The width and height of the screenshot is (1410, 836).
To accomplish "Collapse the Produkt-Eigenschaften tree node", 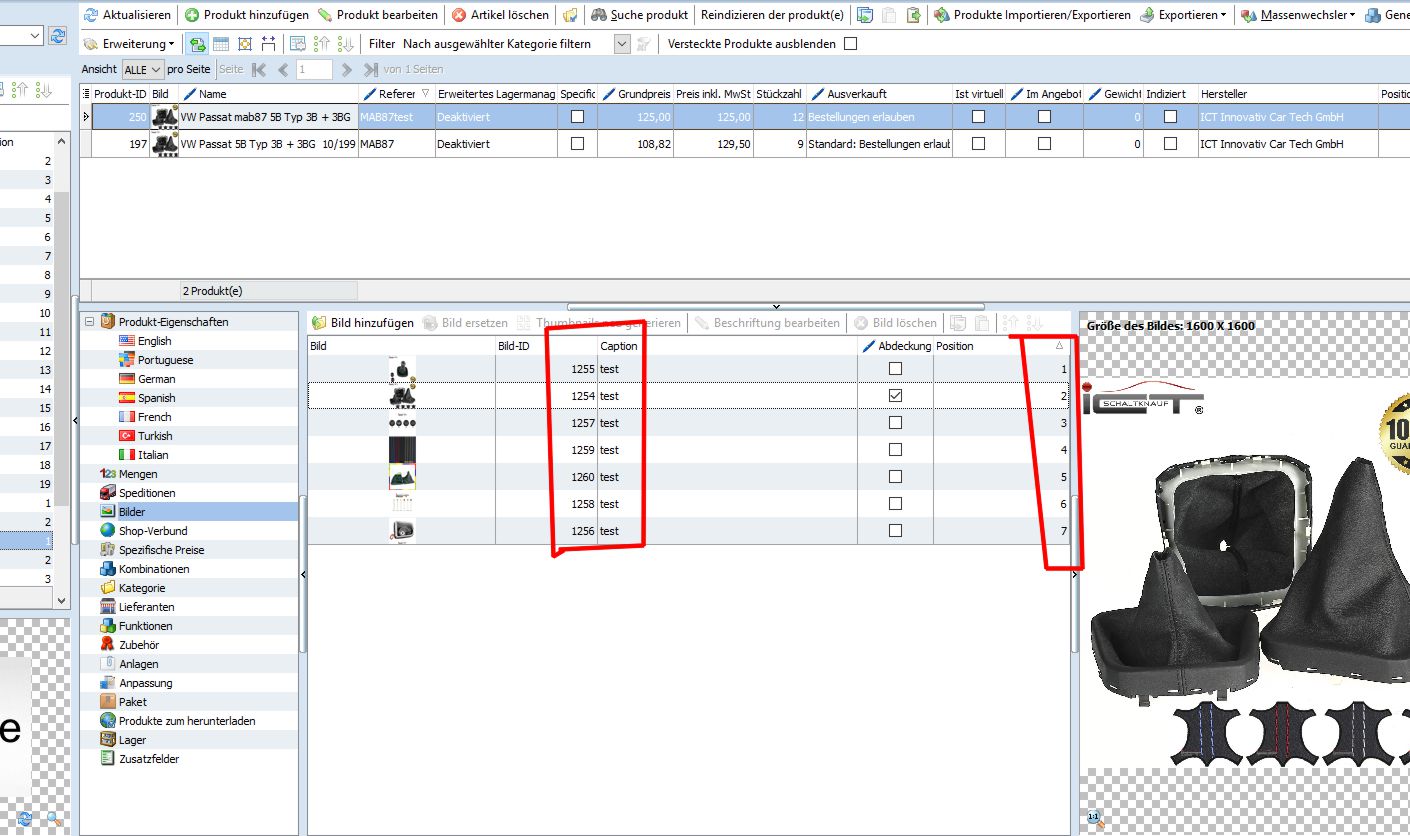I will click(x=89, y=322).
